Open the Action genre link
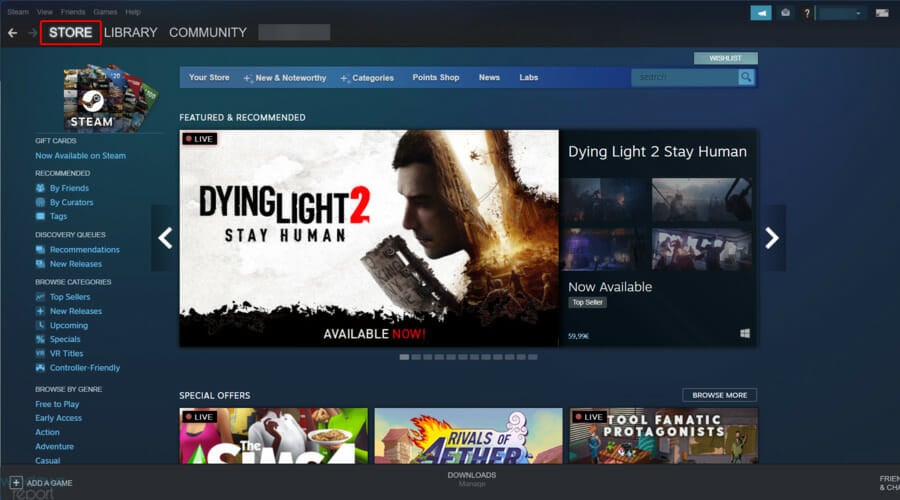This screenshot has width=900, height=500. [47, 432]
